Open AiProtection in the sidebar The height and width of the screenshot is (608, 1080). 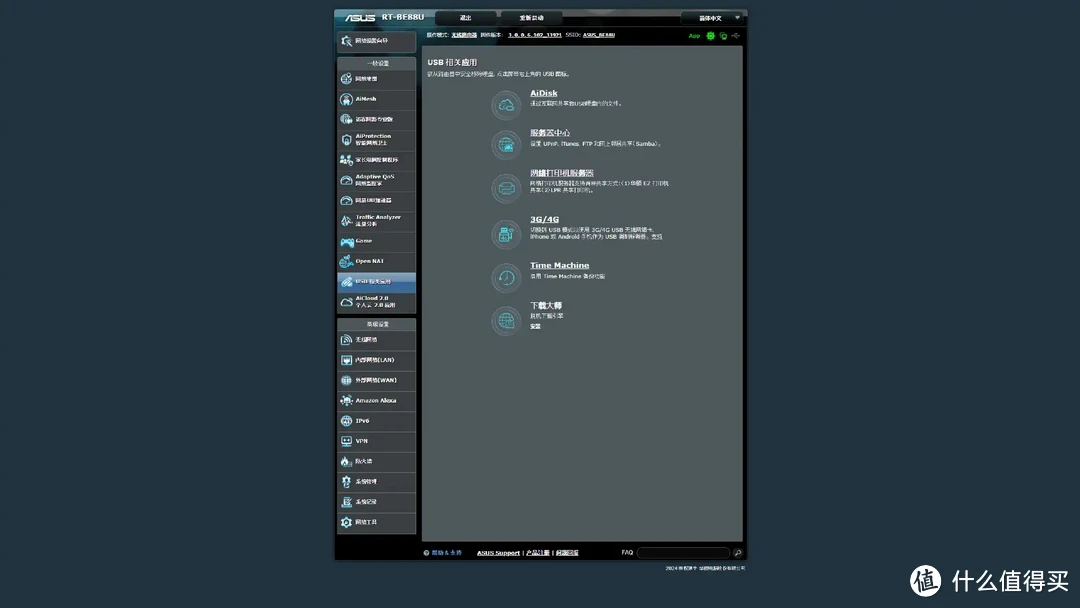[376, 140]
